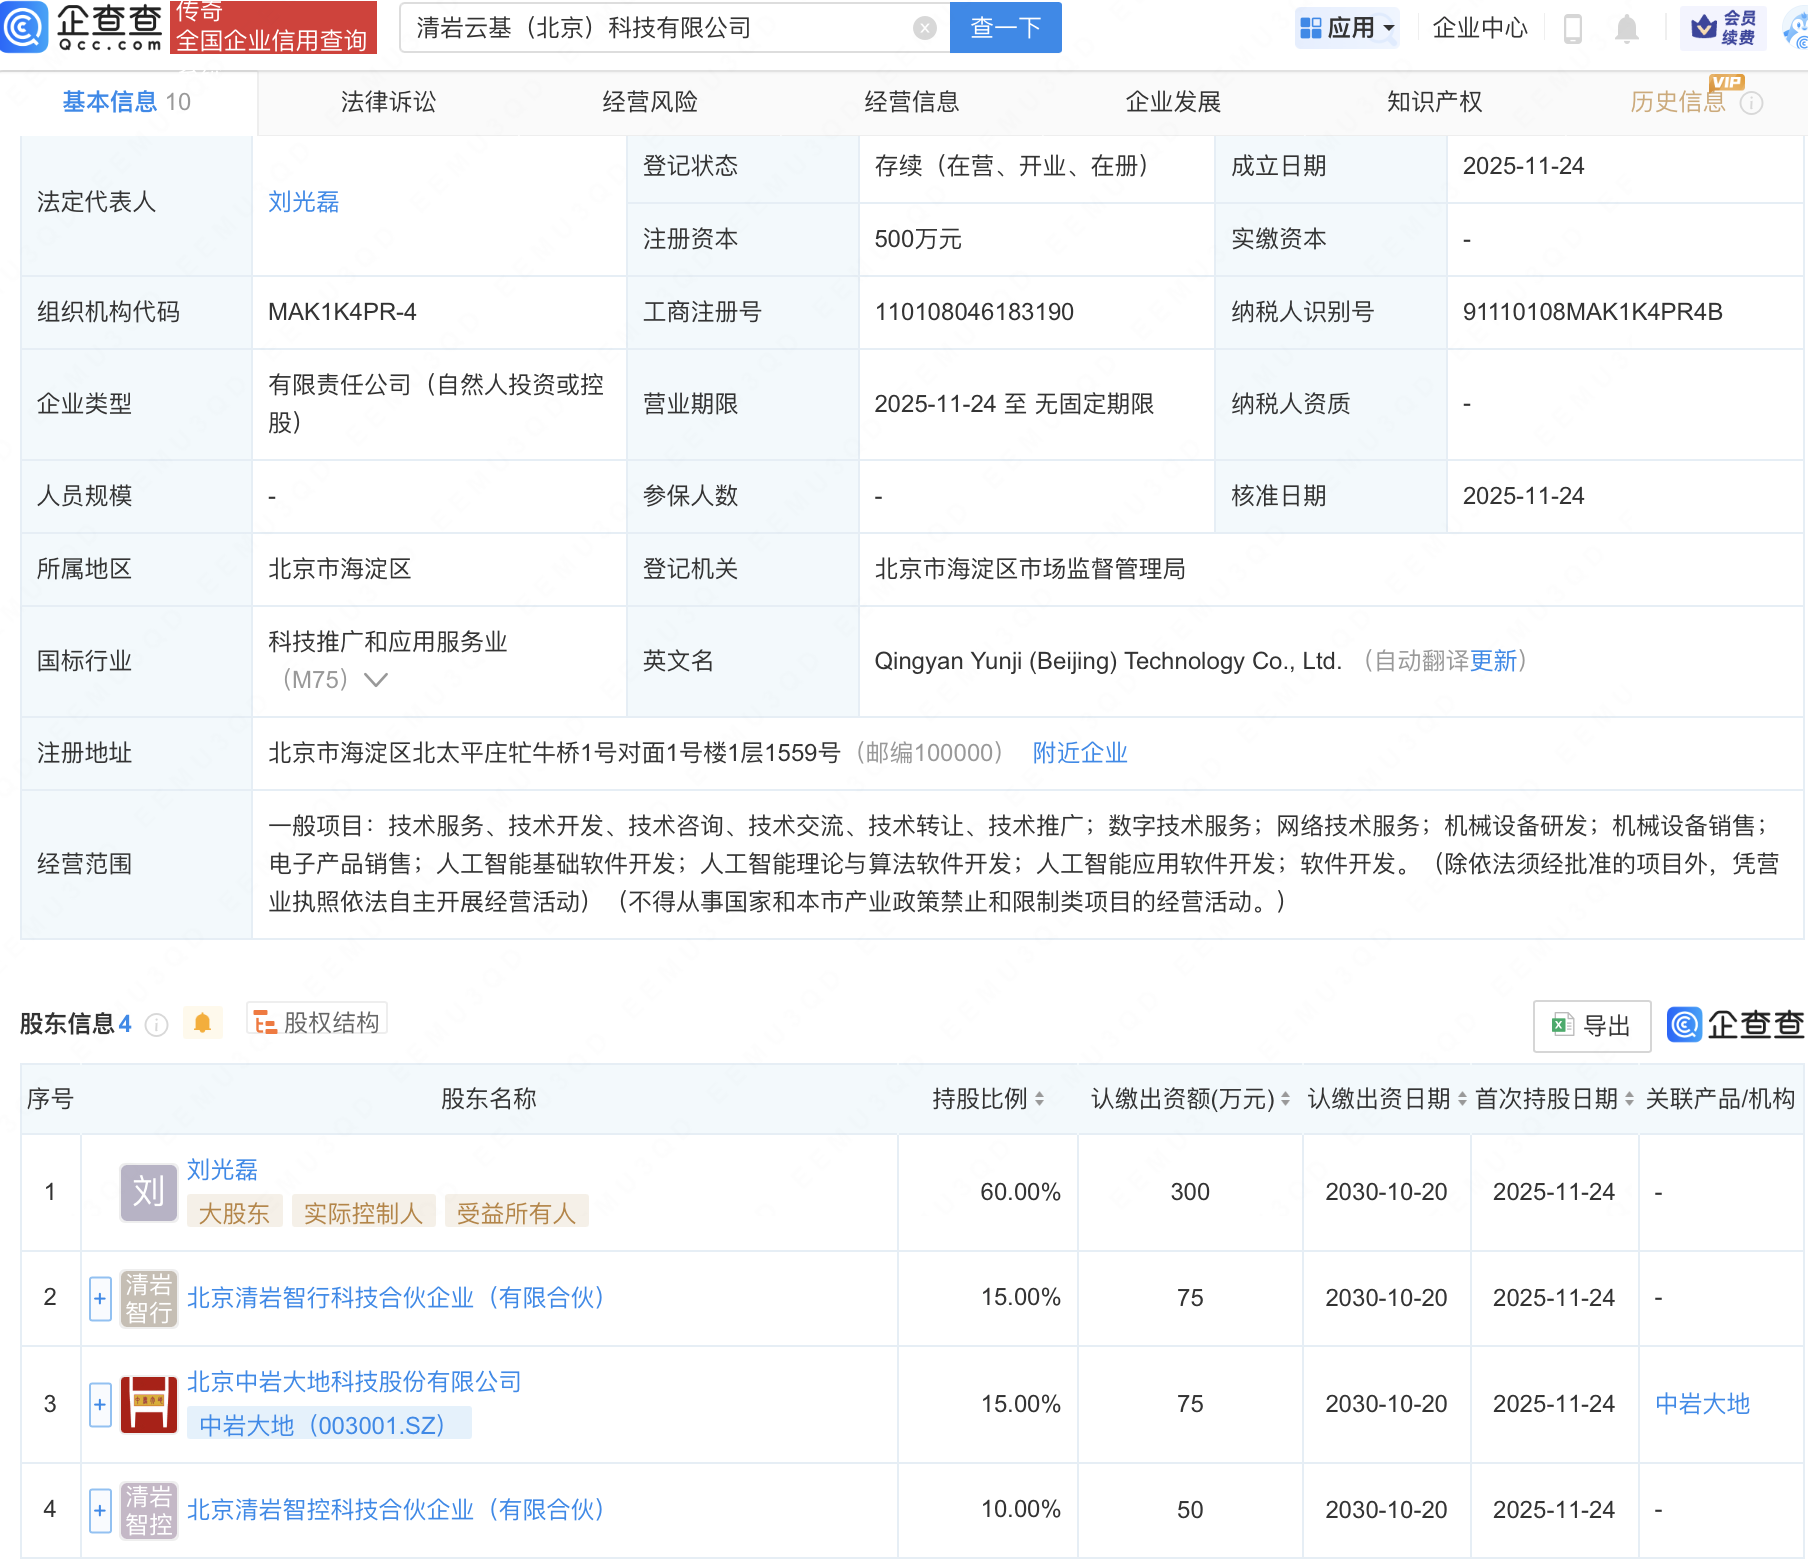Clear the search box text
The width and height of the screenshot is (1808, 1560).
(x=925, y=28)
